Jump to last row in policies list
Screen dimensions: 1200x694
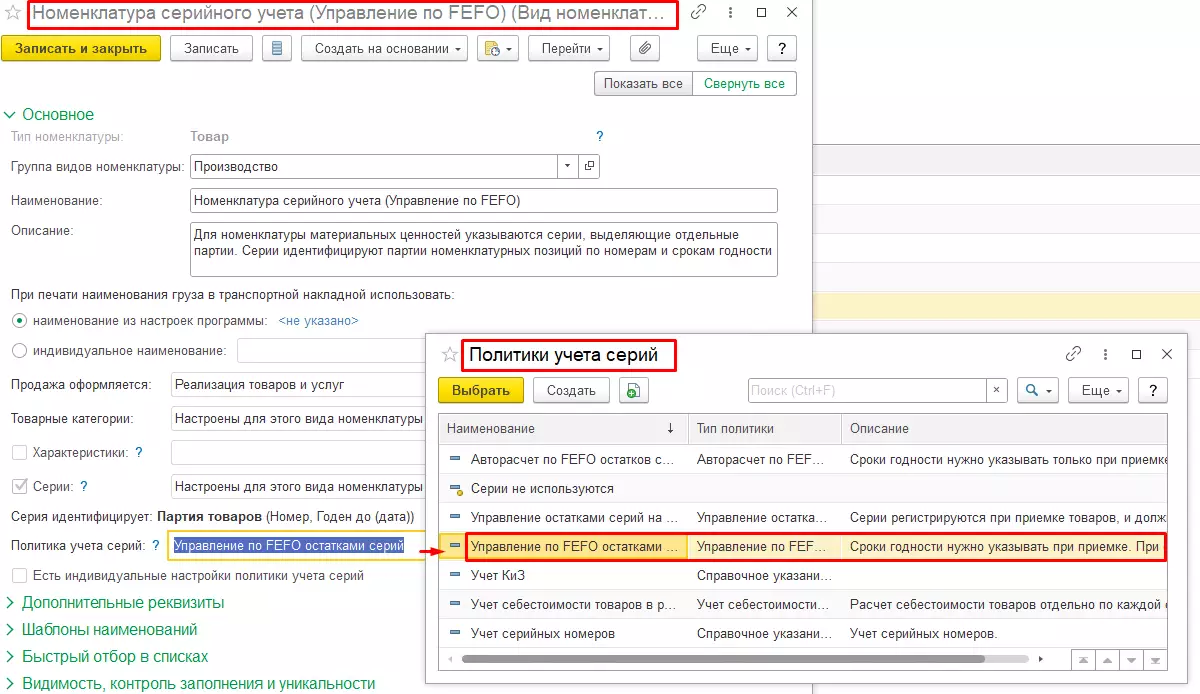point(1154,660)
